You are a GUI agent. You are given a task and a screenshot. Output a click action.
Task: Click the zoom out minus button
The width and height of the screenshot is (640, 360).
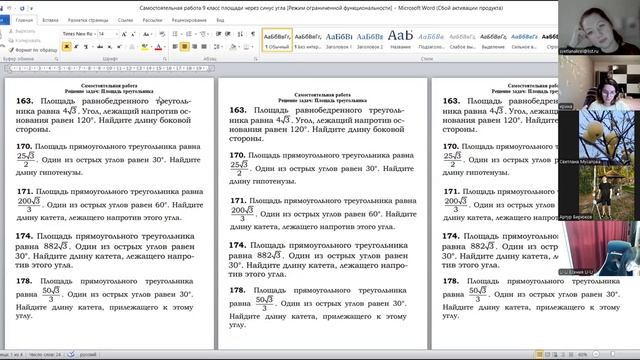596,354
